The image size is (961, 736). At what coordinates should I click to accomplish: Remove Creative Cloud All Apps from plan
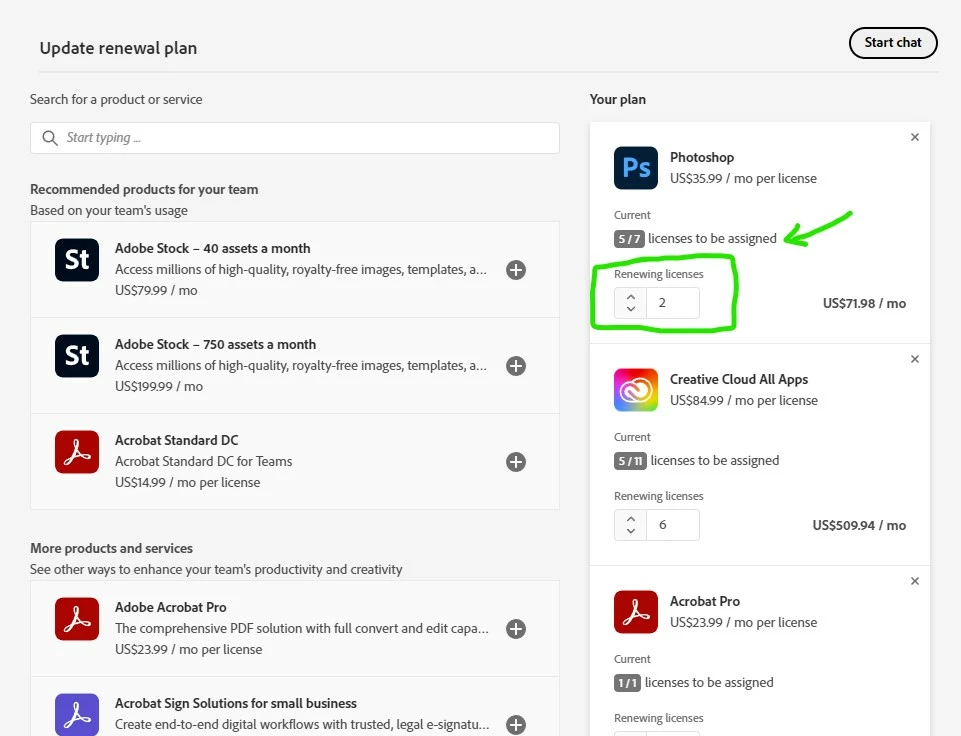coord(914,359)
